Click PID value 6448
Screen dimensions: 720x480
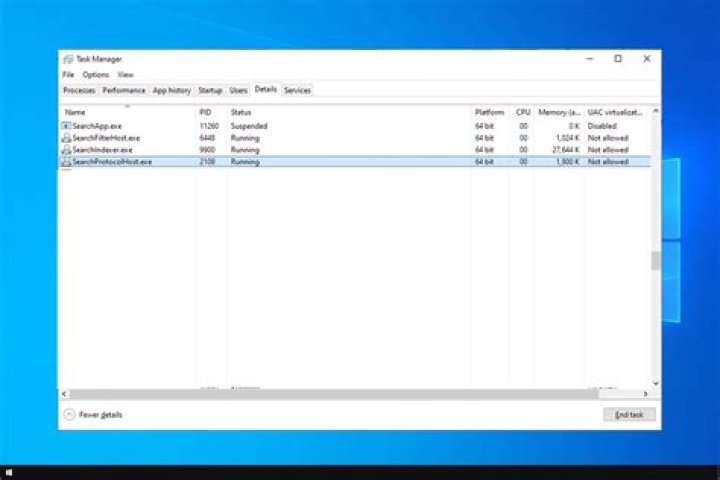tap(207, 138)
